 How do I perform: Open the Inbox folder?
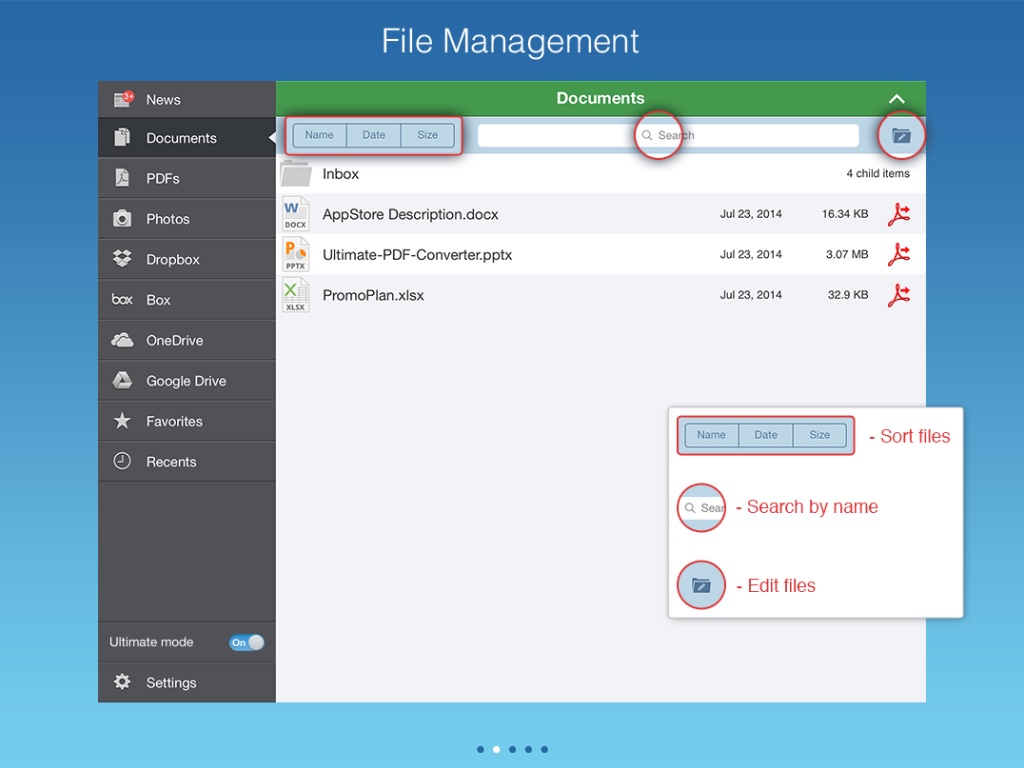click(340, 174)
